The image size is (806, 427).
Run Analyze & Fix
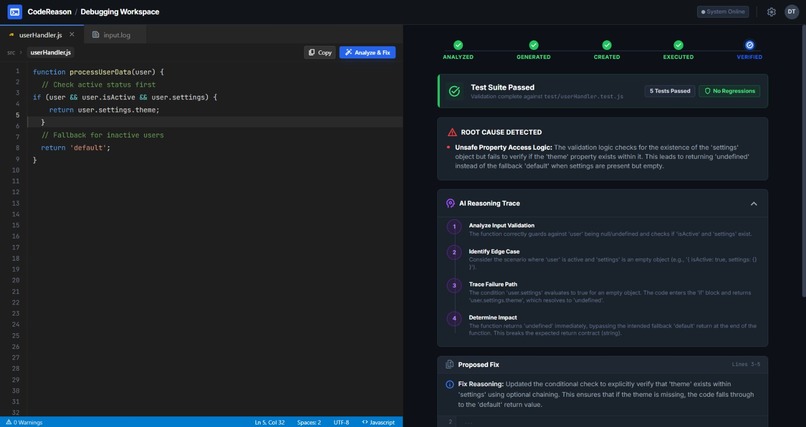pyautogui.click(x=368, y=52)
